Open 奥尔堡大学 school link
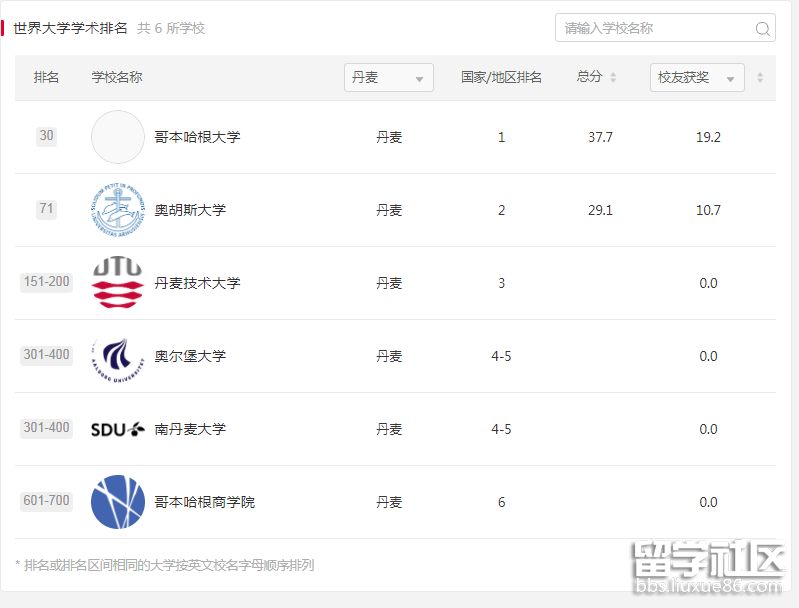The height and width of the screenshot is (608, 799). tap(190, 356)
